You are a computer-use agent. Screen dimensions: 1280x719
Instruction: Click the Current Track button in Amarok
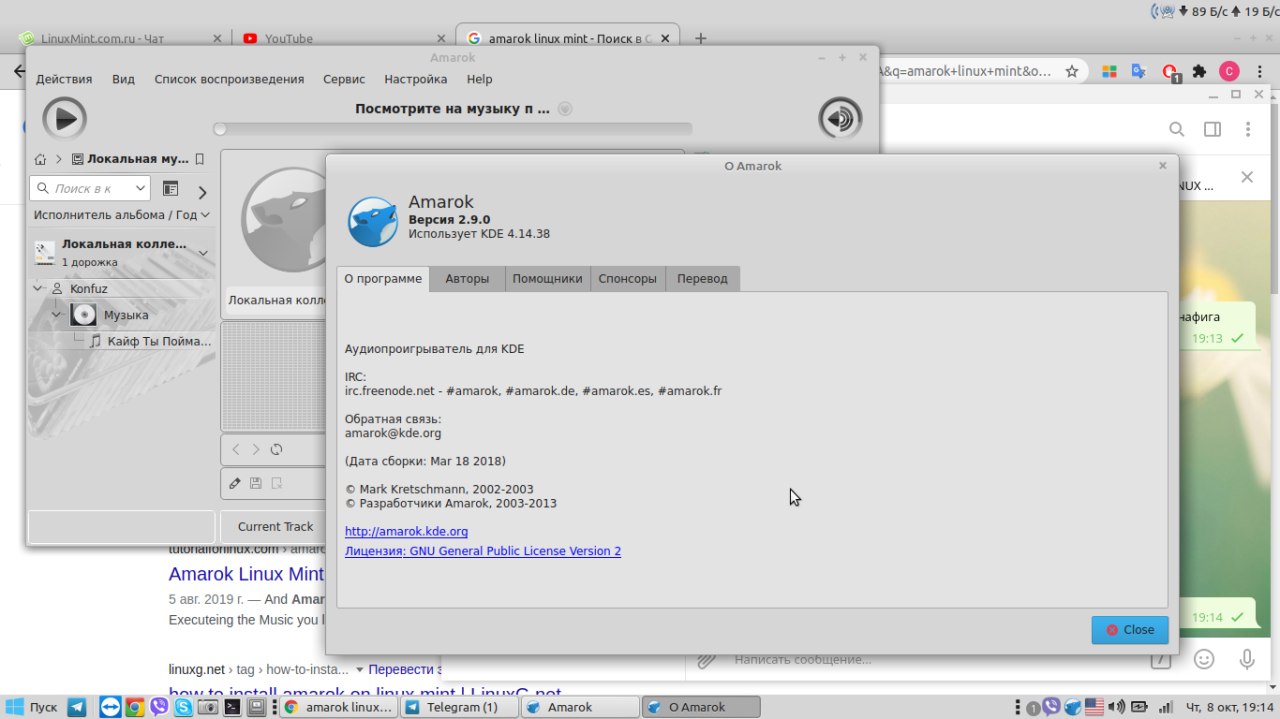[275, 527]
